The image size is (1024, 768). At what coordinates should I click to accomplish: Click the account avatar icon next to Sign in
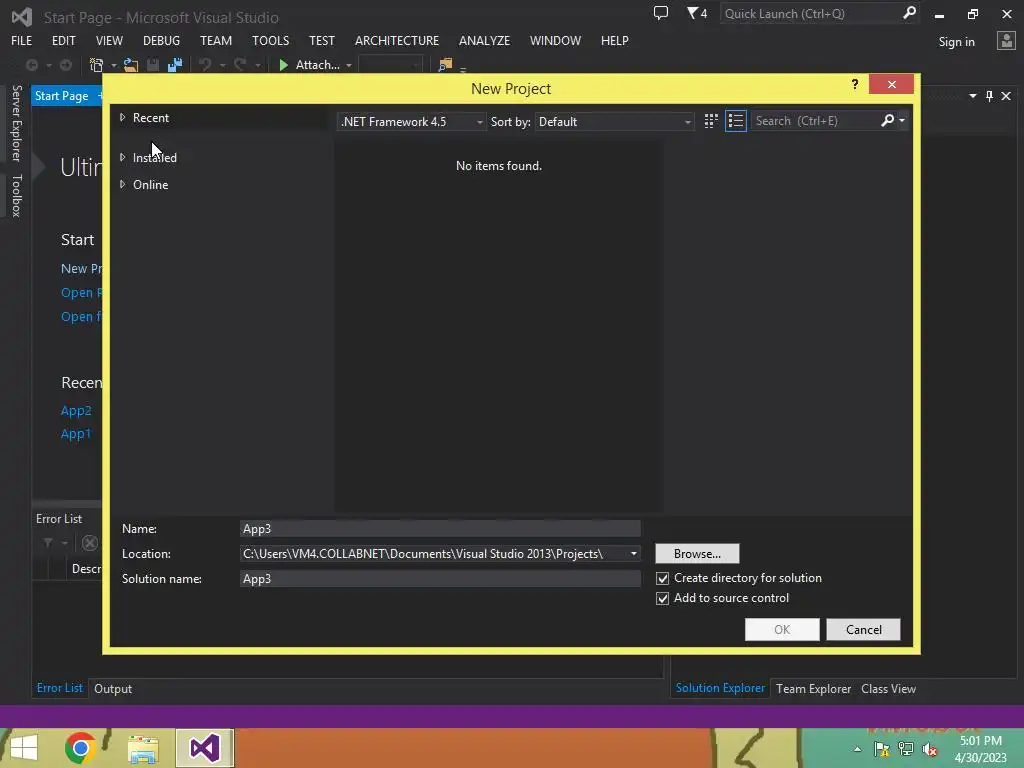pyautogui.click(x=1006, y=41)
